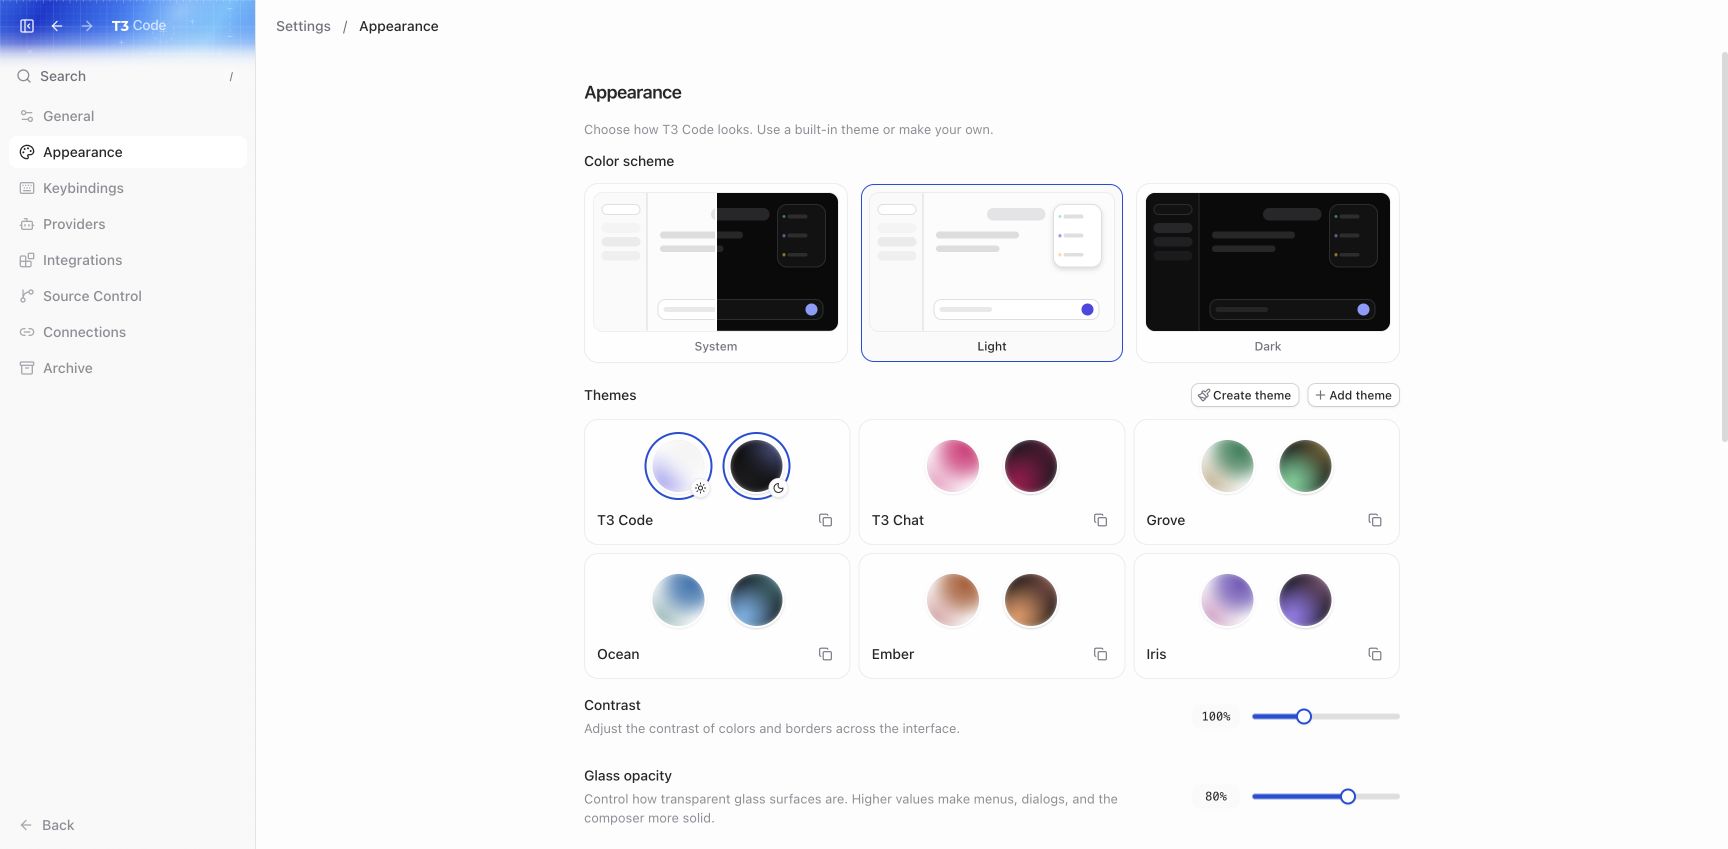Select the Dark color scheme
The height and width of the screenshot is (849, 1728).
coord(1268,273)
